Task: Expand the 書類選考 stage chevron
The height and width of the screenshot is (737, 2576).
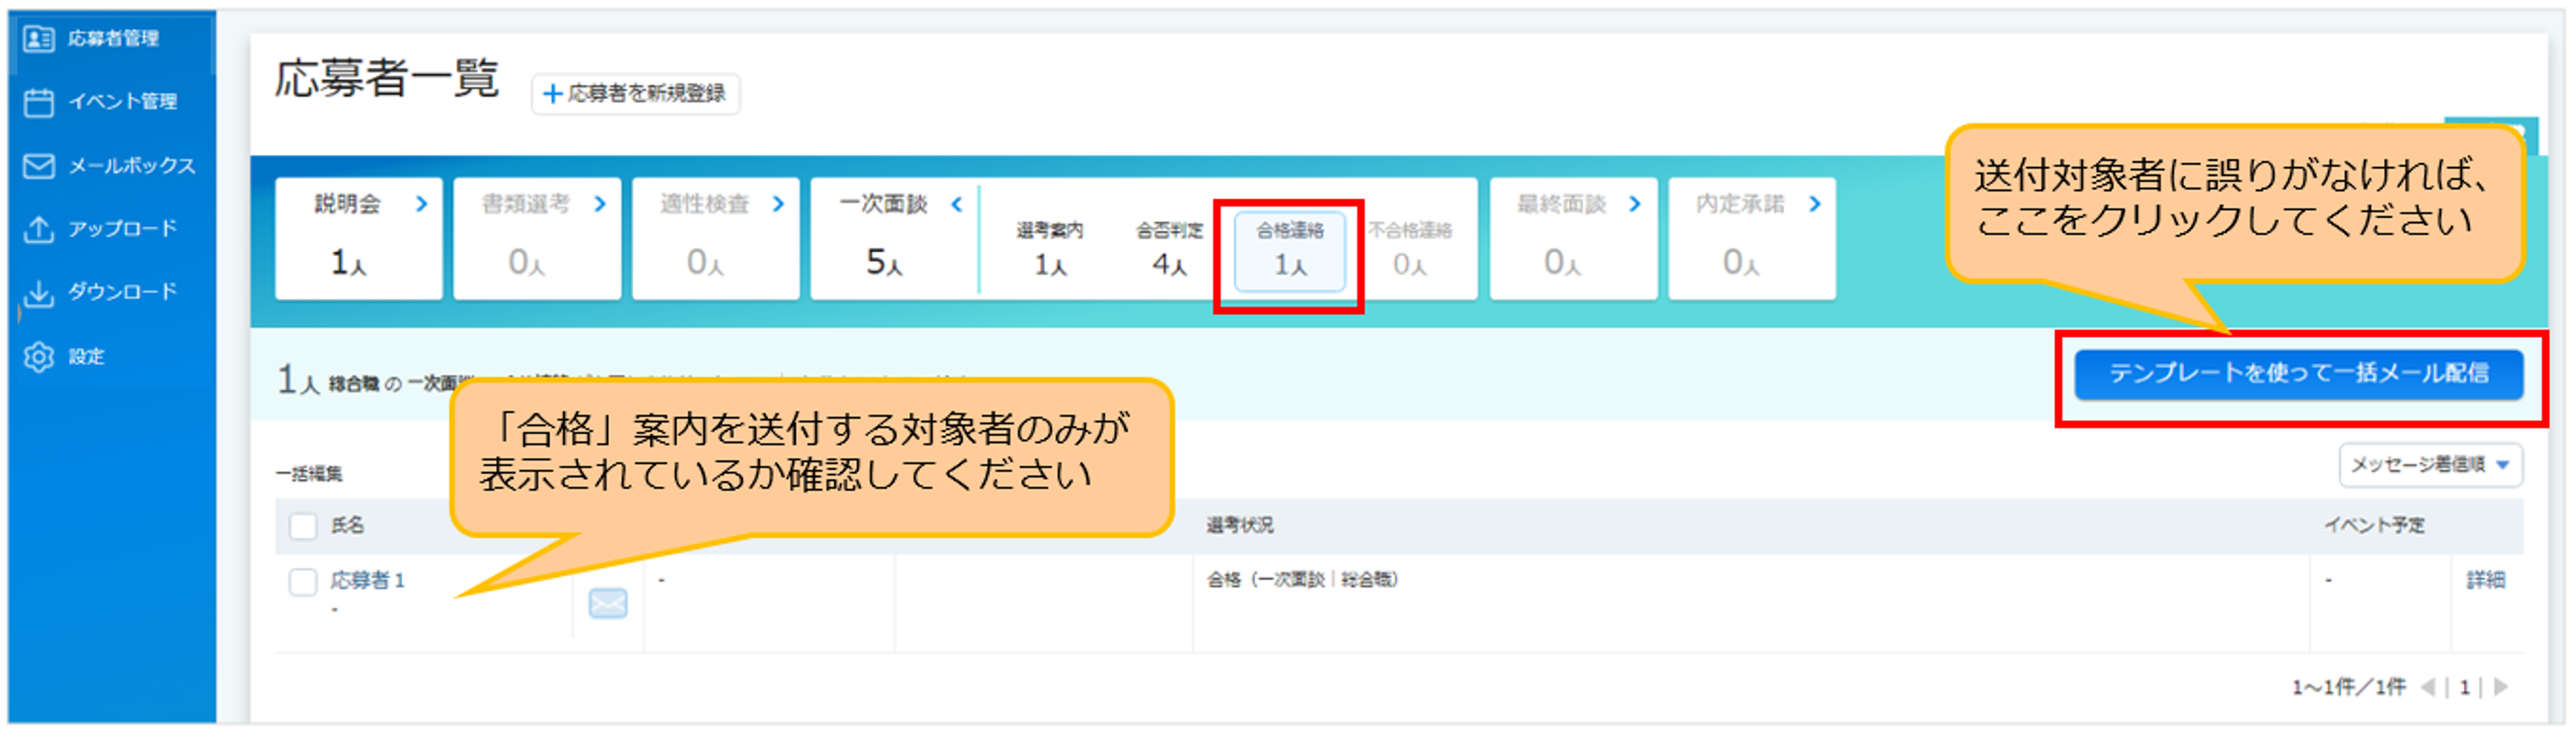Action: tap(600, 204)
